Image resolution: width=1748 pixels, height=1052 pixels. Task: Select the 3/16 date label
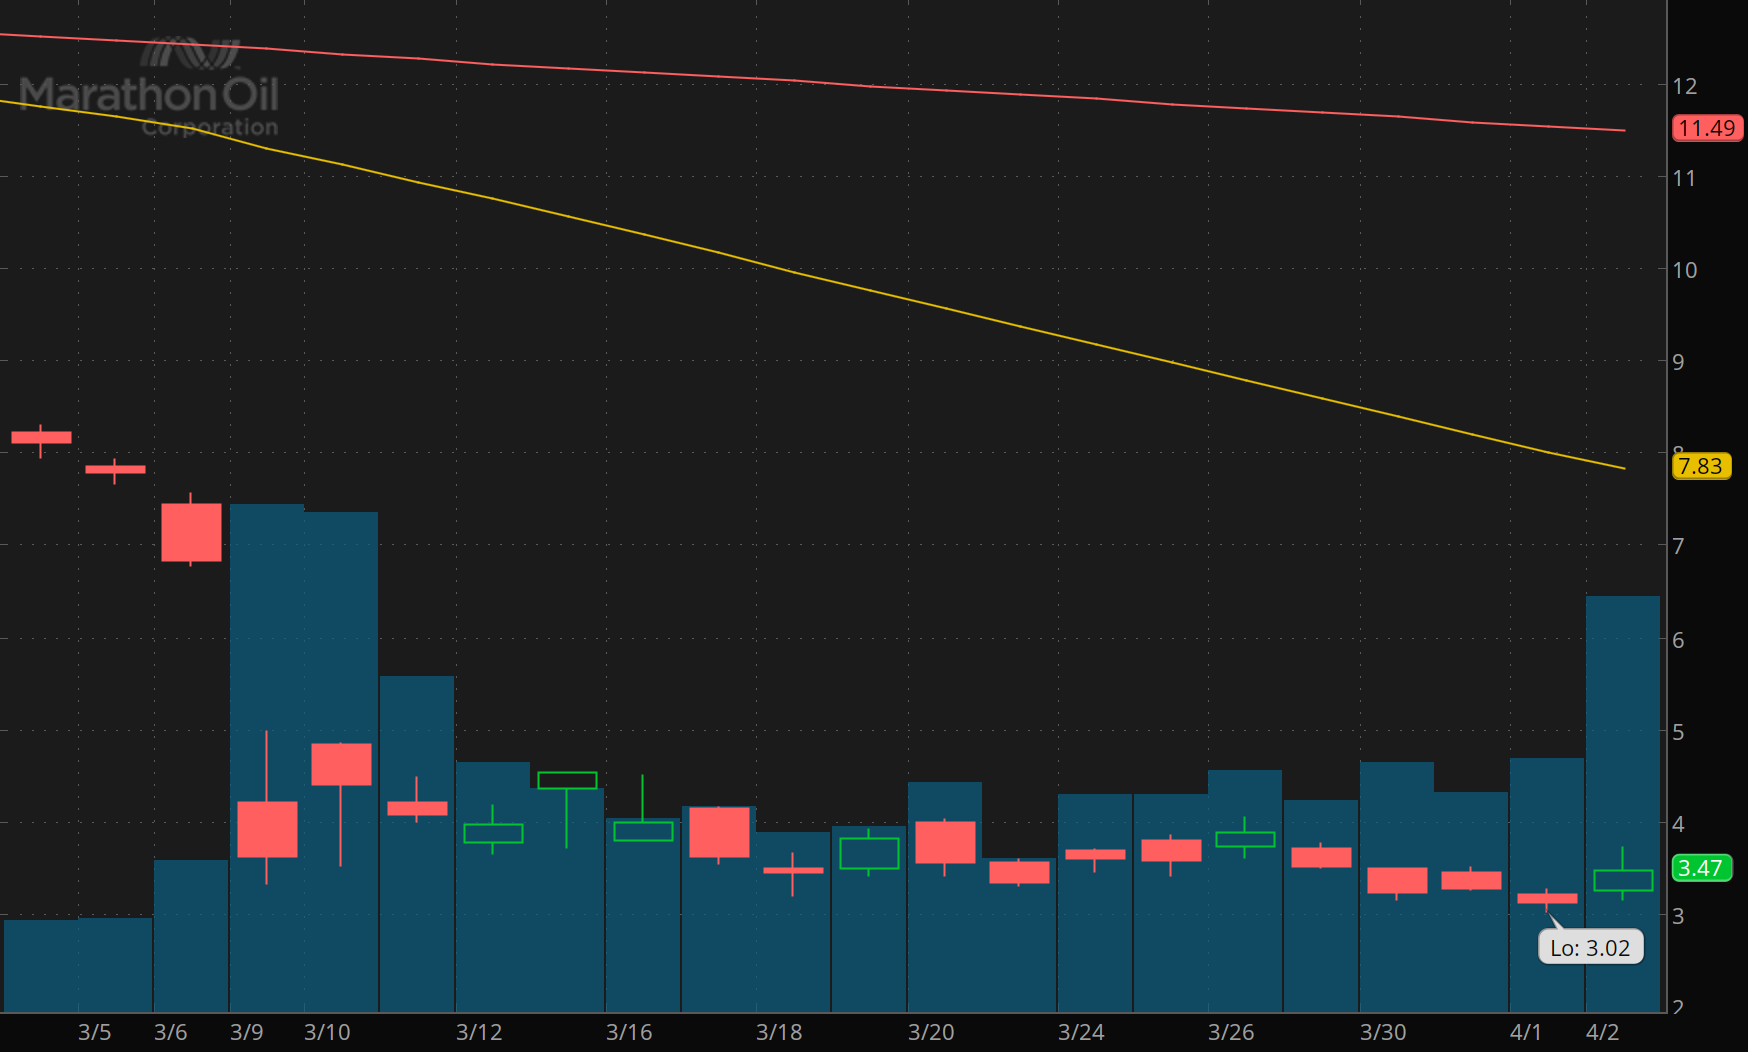[x=629, y=1032]
